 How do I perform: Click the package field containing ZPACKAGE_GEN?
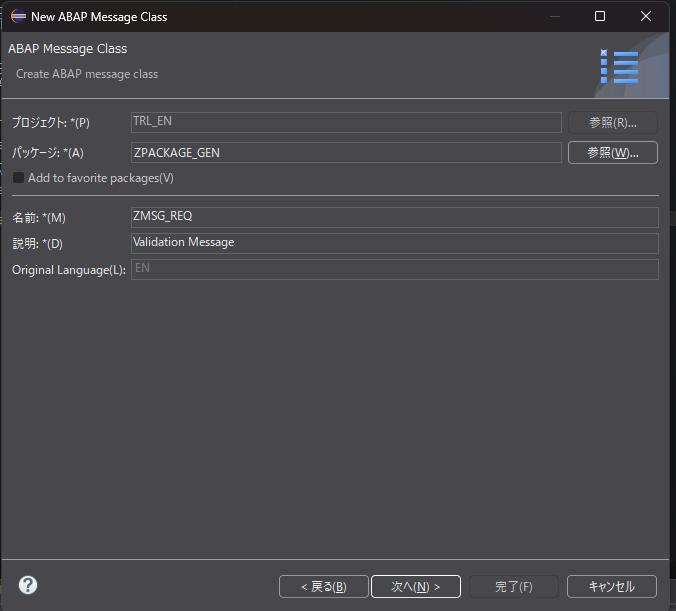[x=346, y=152]
